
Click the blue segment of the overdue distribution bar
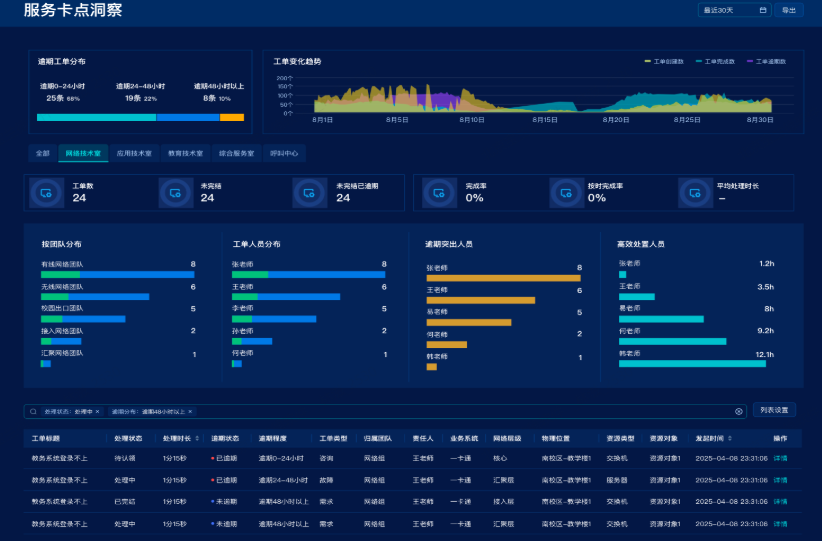(188, 117)
